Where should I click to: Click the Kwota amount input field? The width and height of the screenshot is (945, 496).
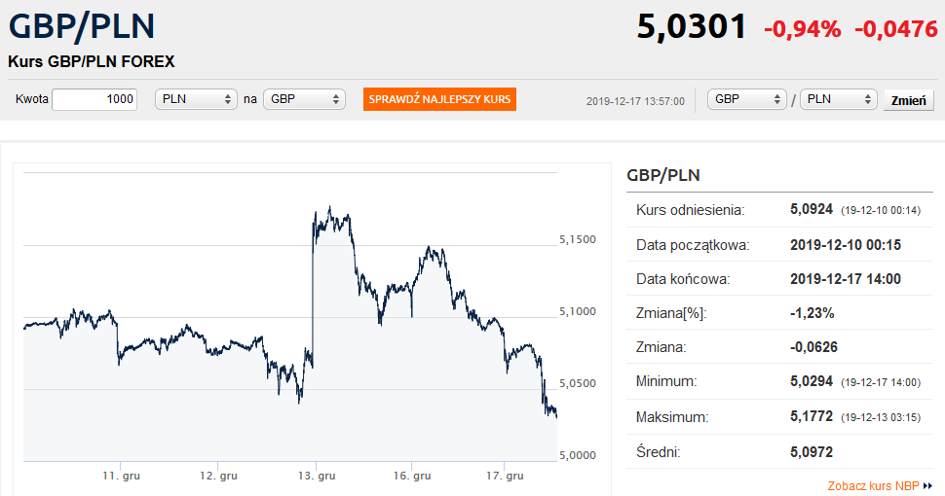click(x=94, y=100)
